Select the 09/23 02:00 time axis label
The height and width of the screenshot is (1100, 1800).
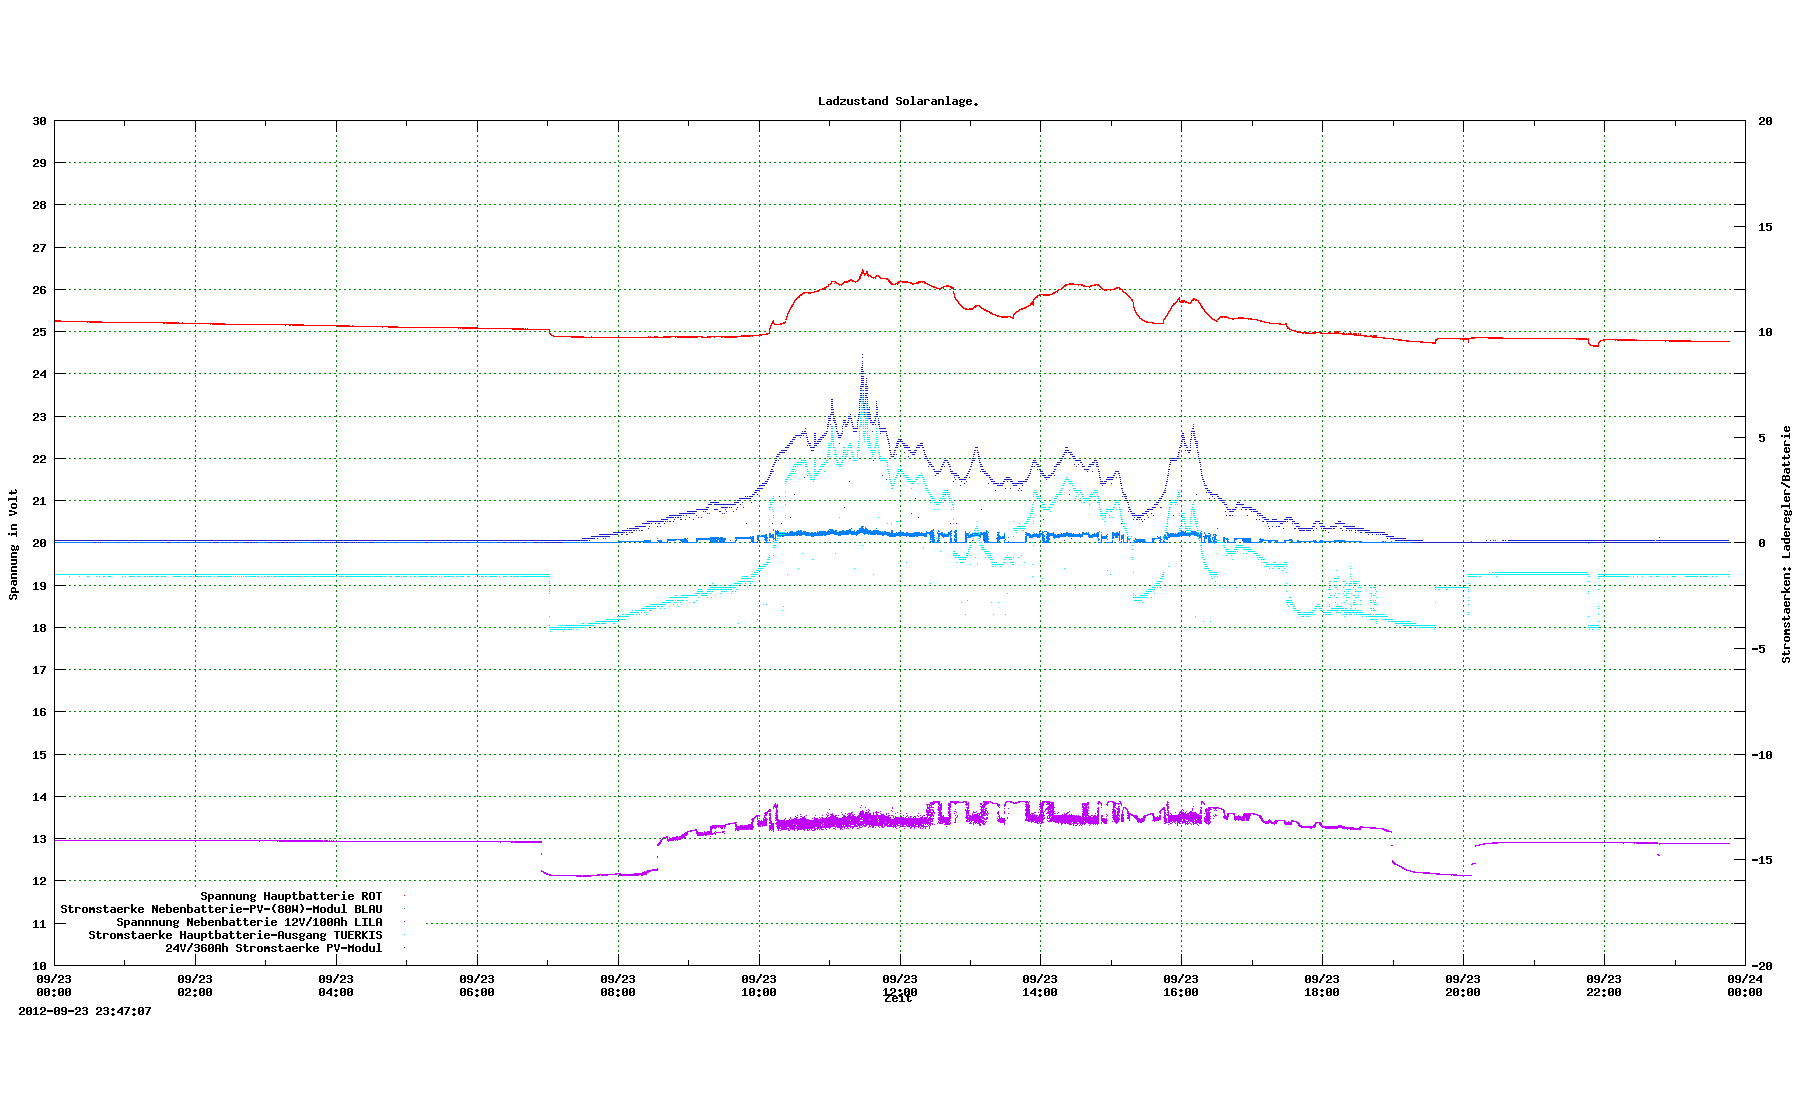point(195,985)
